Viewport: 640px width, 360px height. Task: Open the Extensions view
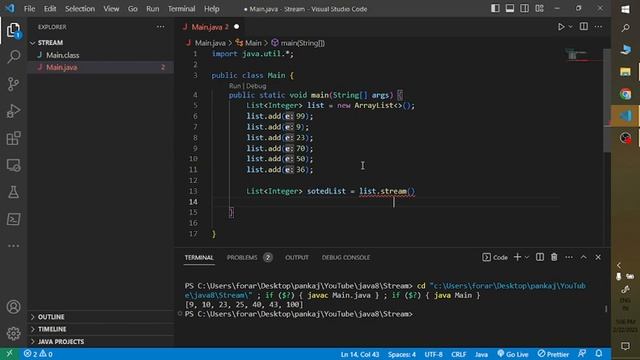click(x=13, y=138)
